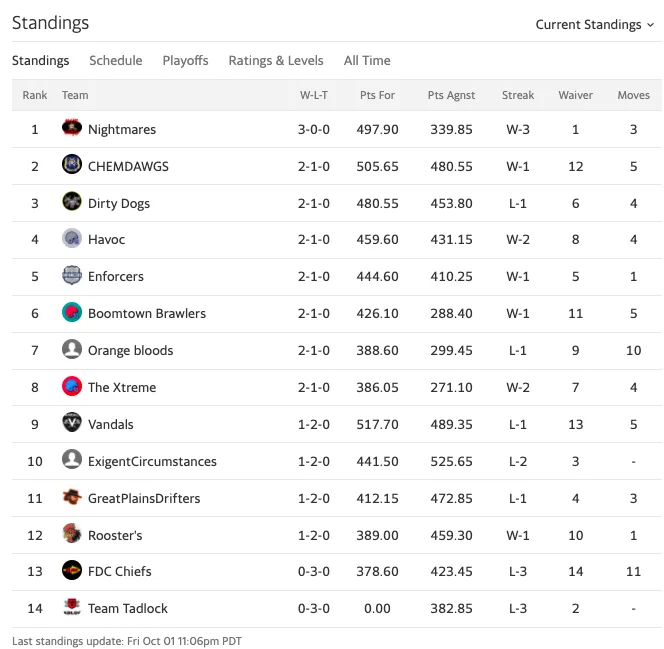
Task: Open the Team Tadlock team link
Action: (127, 608)
